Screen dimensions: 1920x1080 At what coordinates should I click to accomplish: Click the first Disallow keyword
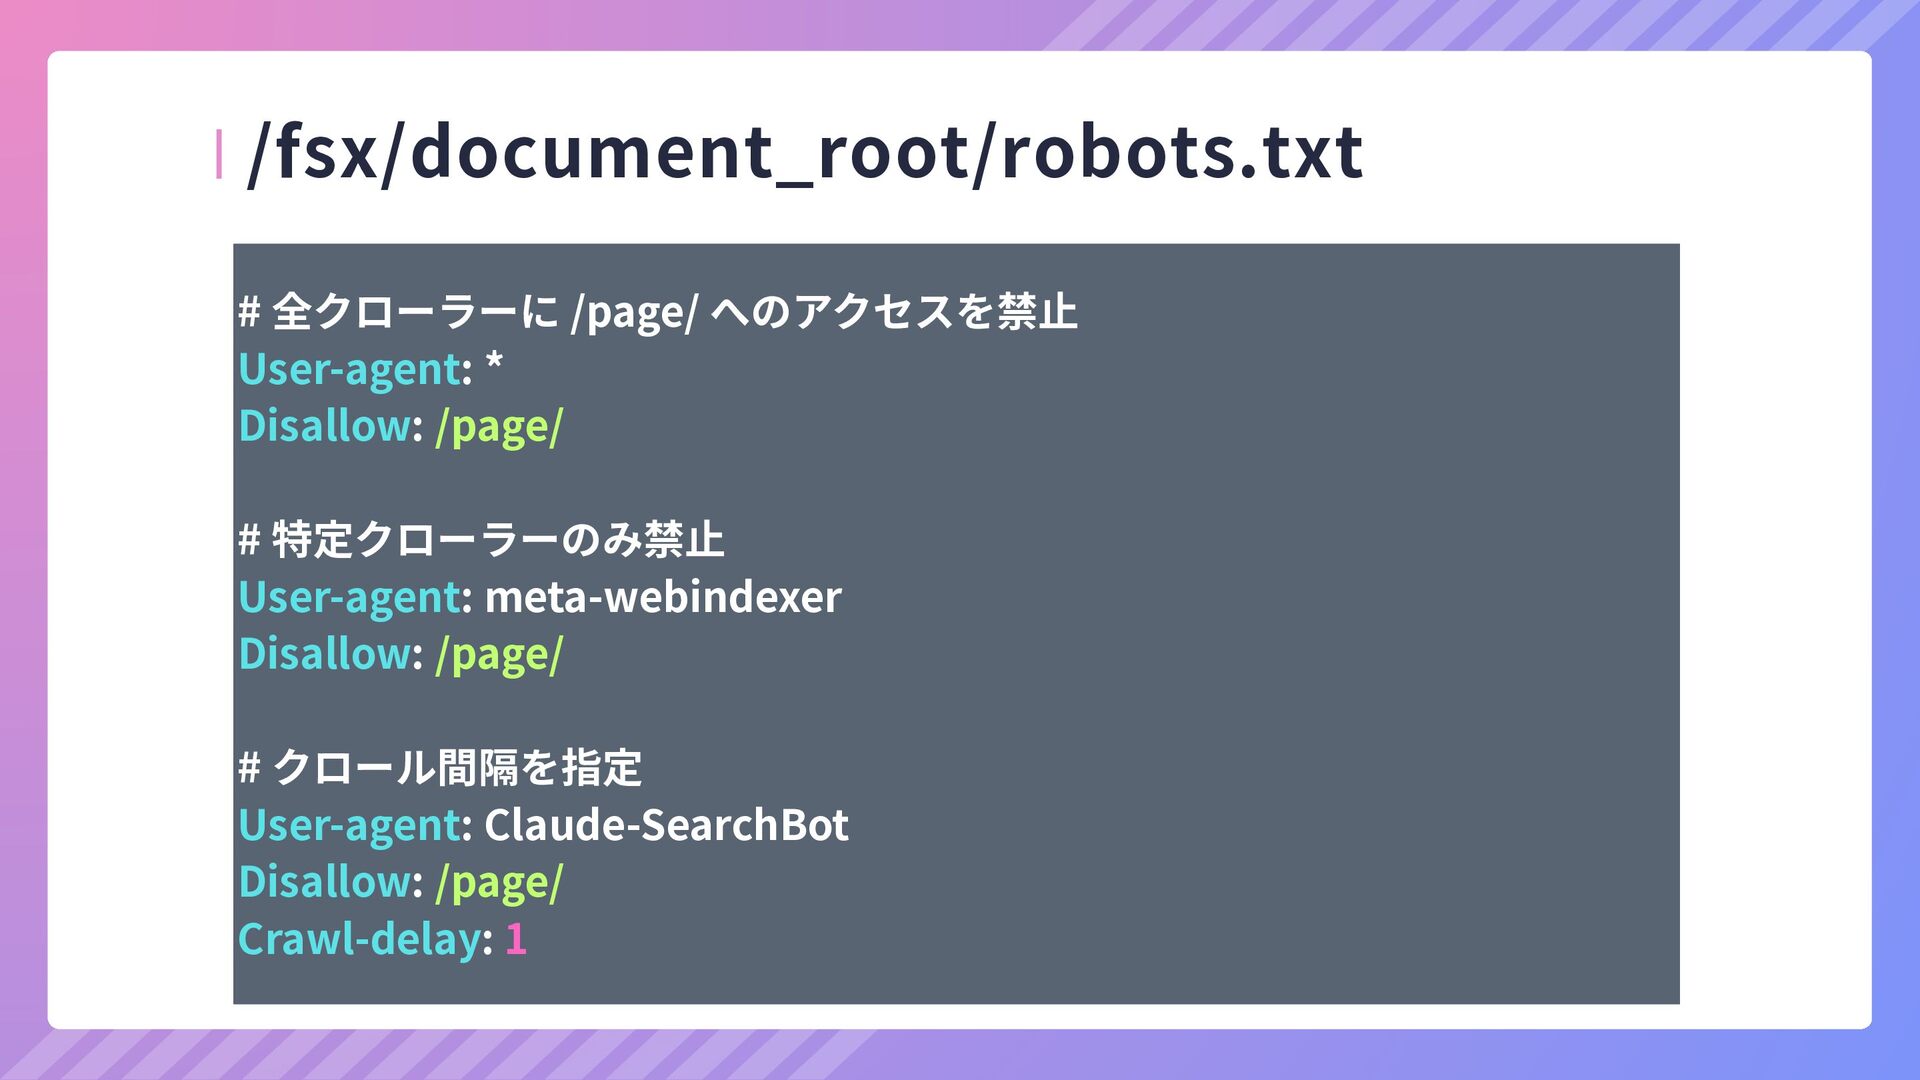(x=324, y=426)
